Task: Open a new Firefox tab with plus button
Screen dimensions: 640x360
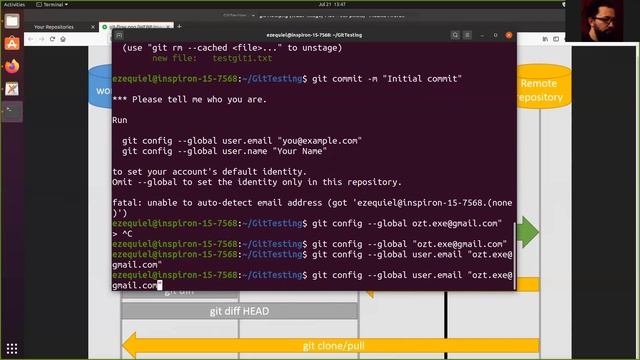Action: [x=179, y=27]
